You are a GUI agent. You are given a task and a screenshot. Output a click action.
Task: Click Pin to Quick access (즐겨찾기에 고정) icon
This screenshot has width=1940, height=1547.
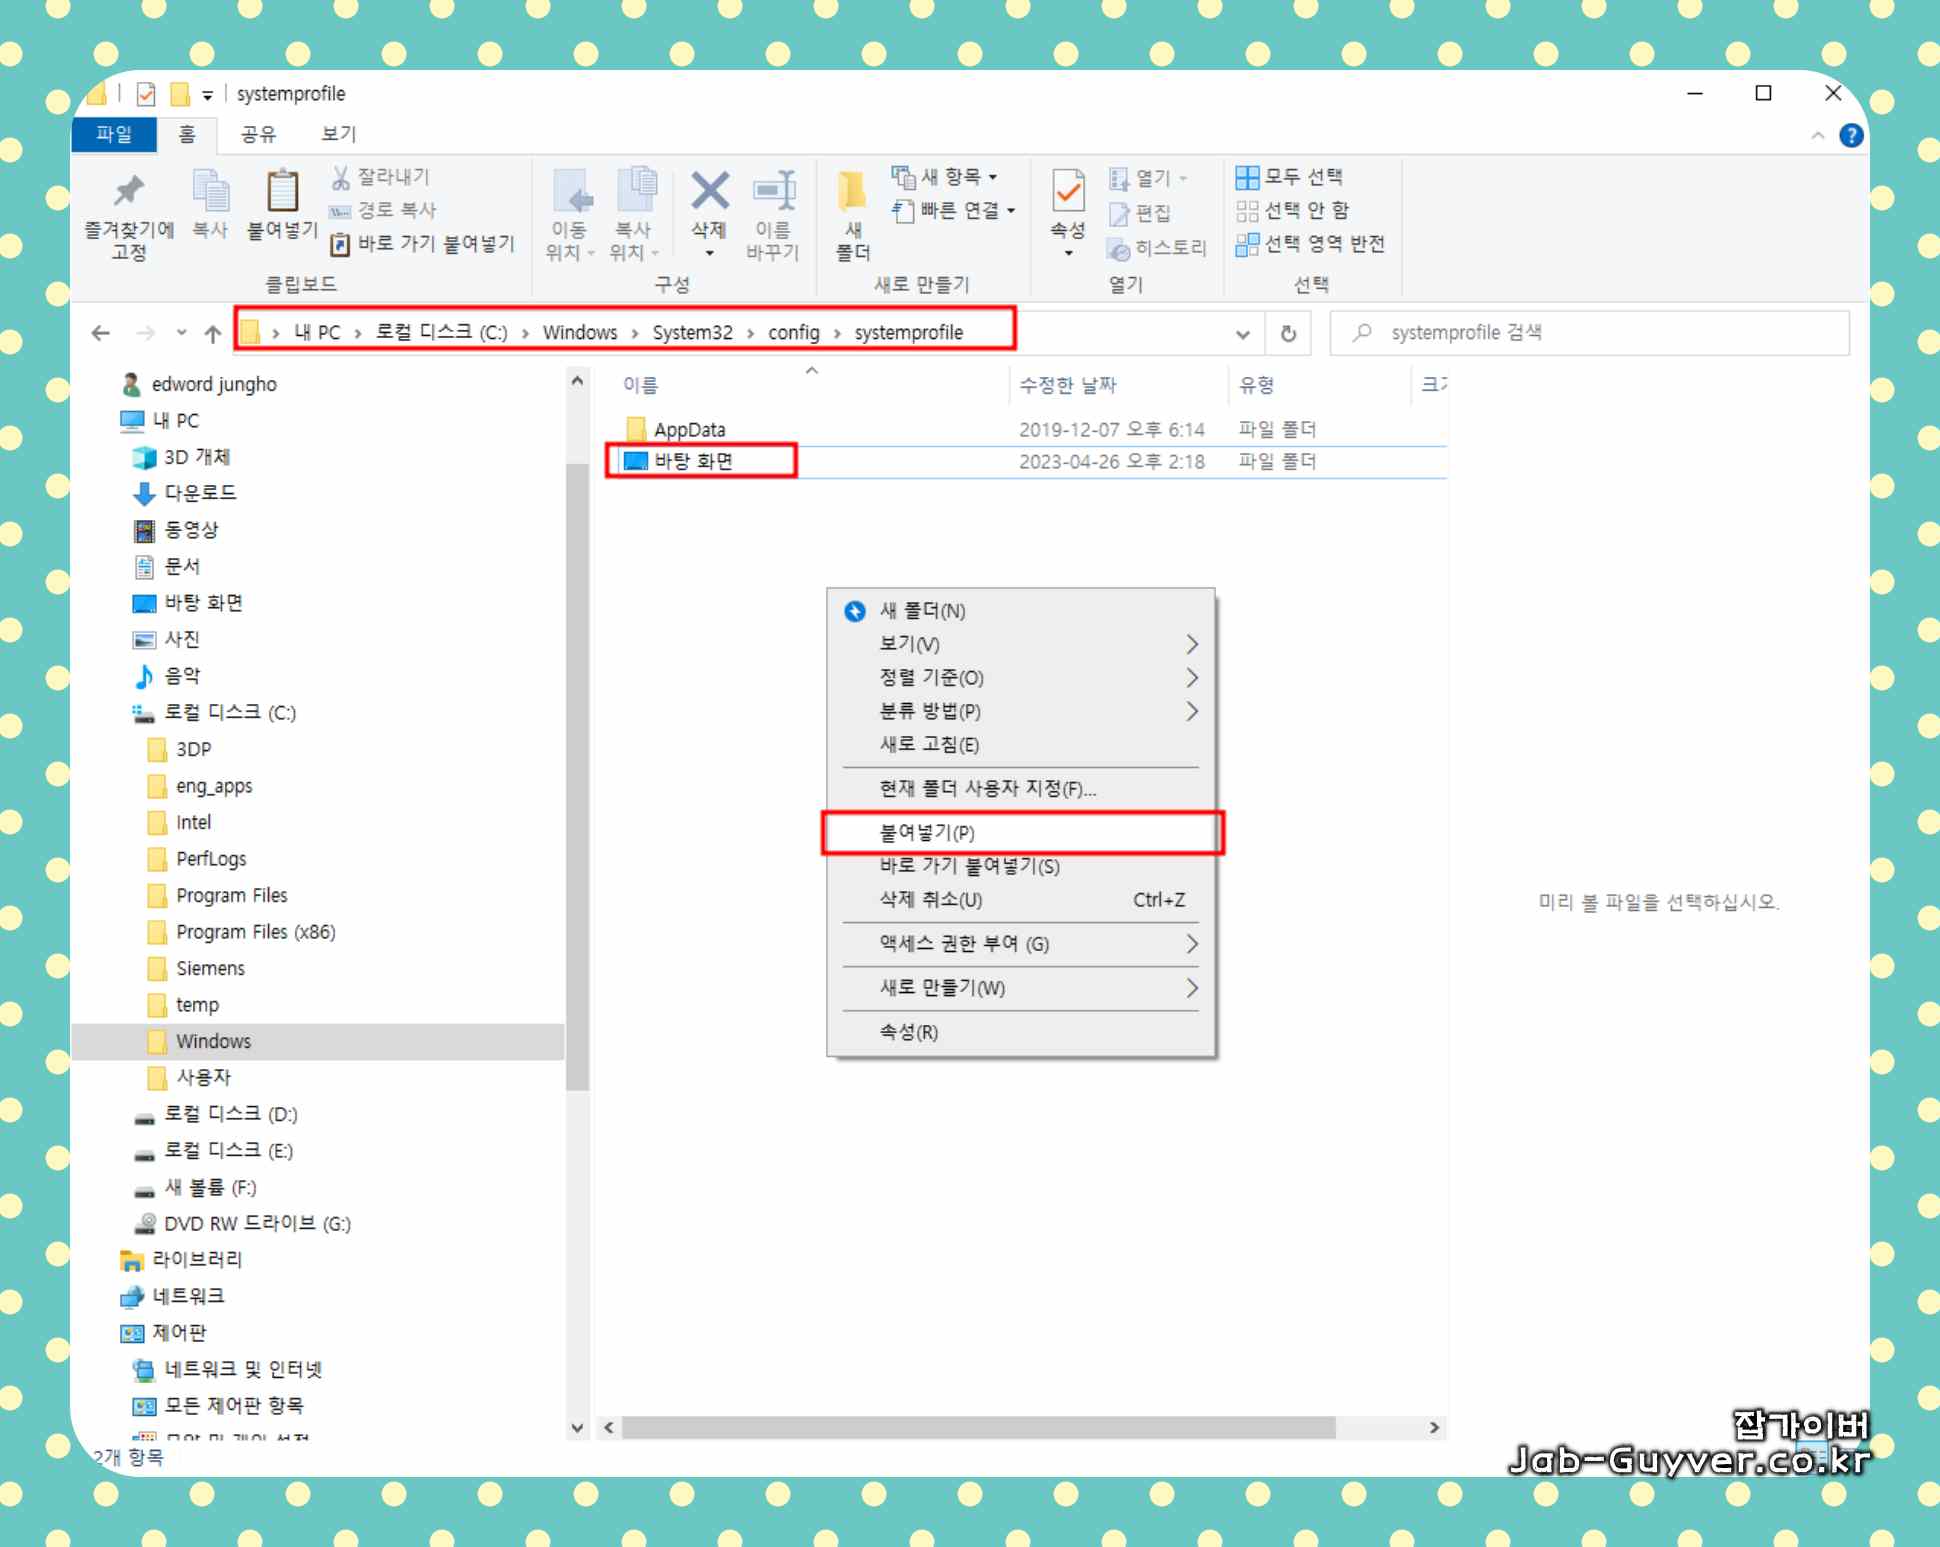pos(129,192)
